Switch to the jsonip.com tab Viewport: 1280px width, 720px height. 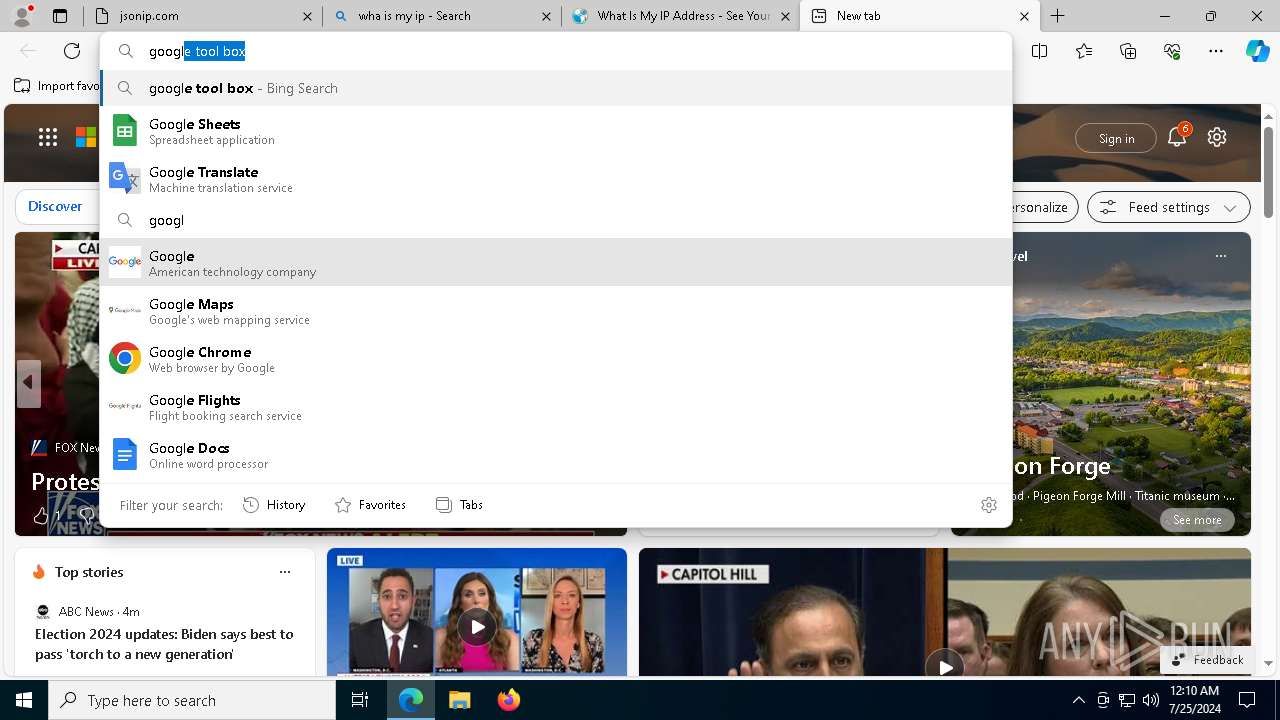(x=203, y=16)
